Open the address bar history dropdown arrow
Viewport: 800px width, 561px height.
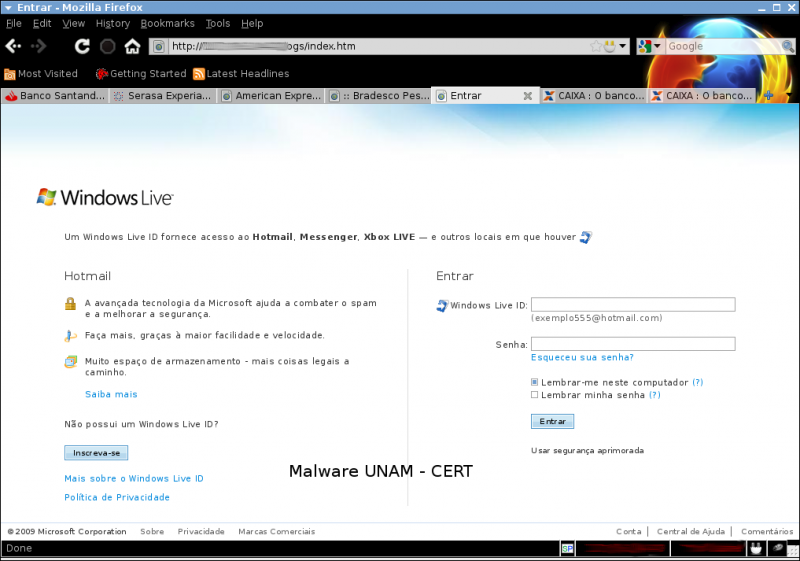622,46
